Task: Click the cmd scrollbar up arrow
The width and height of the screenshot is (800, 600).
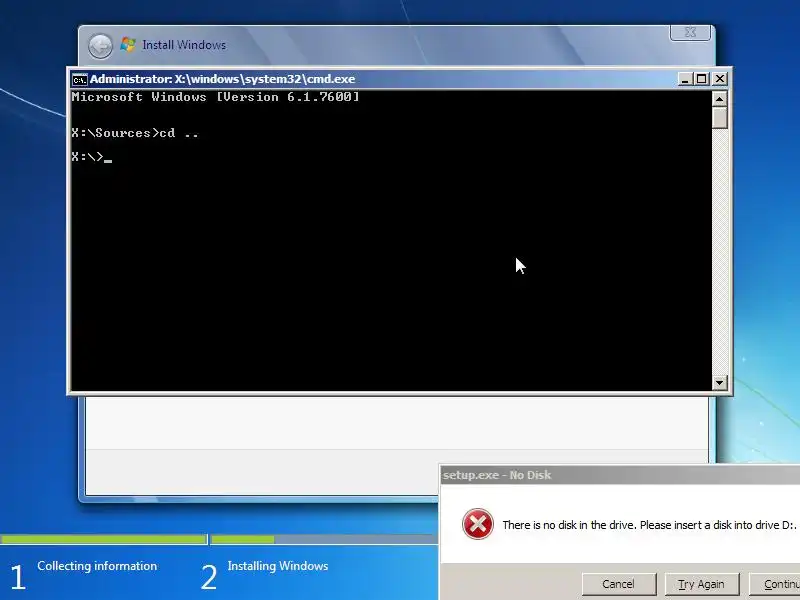Action: coord(719,99)
